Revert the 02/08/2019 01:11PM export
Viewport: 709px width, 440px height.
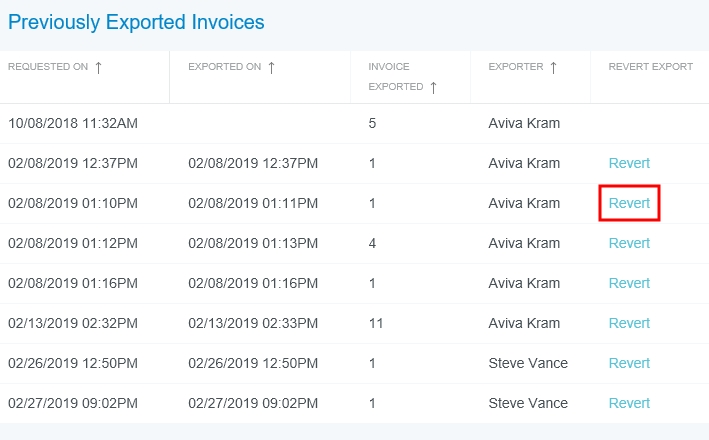click(629, 203)
